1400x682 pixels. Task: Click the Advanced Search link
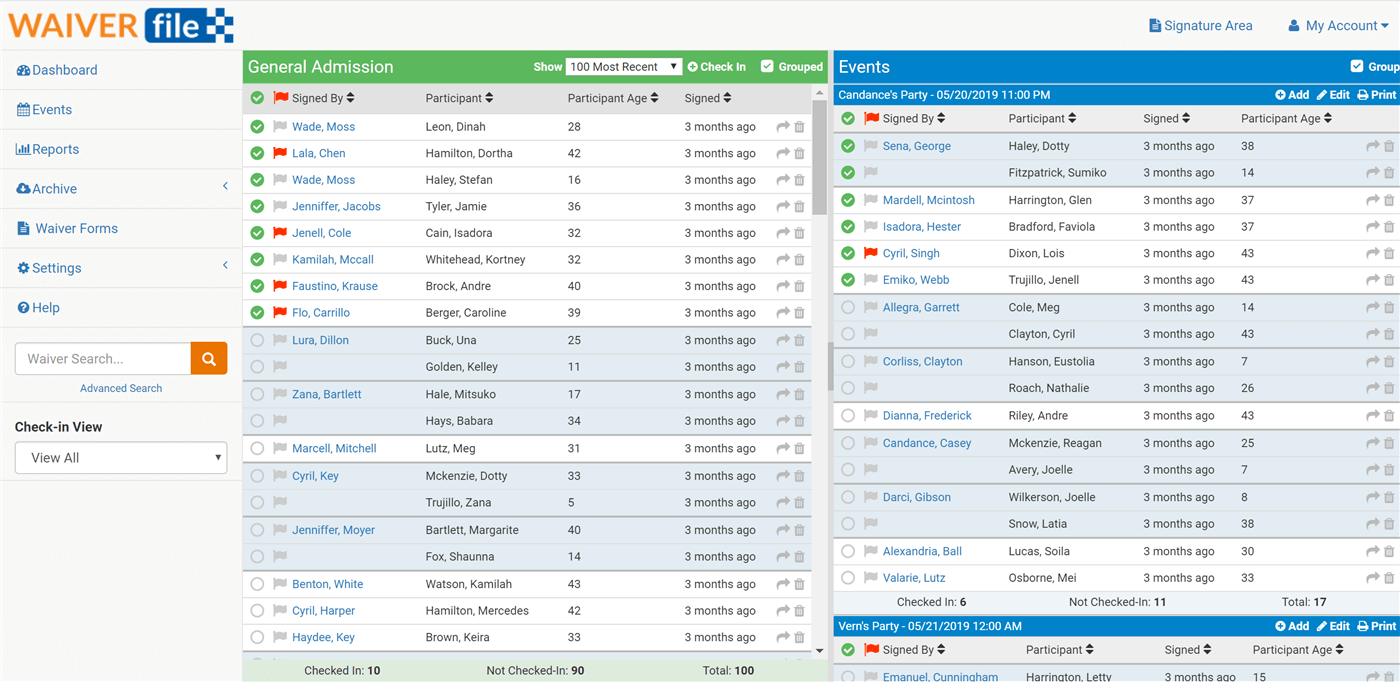120,388
